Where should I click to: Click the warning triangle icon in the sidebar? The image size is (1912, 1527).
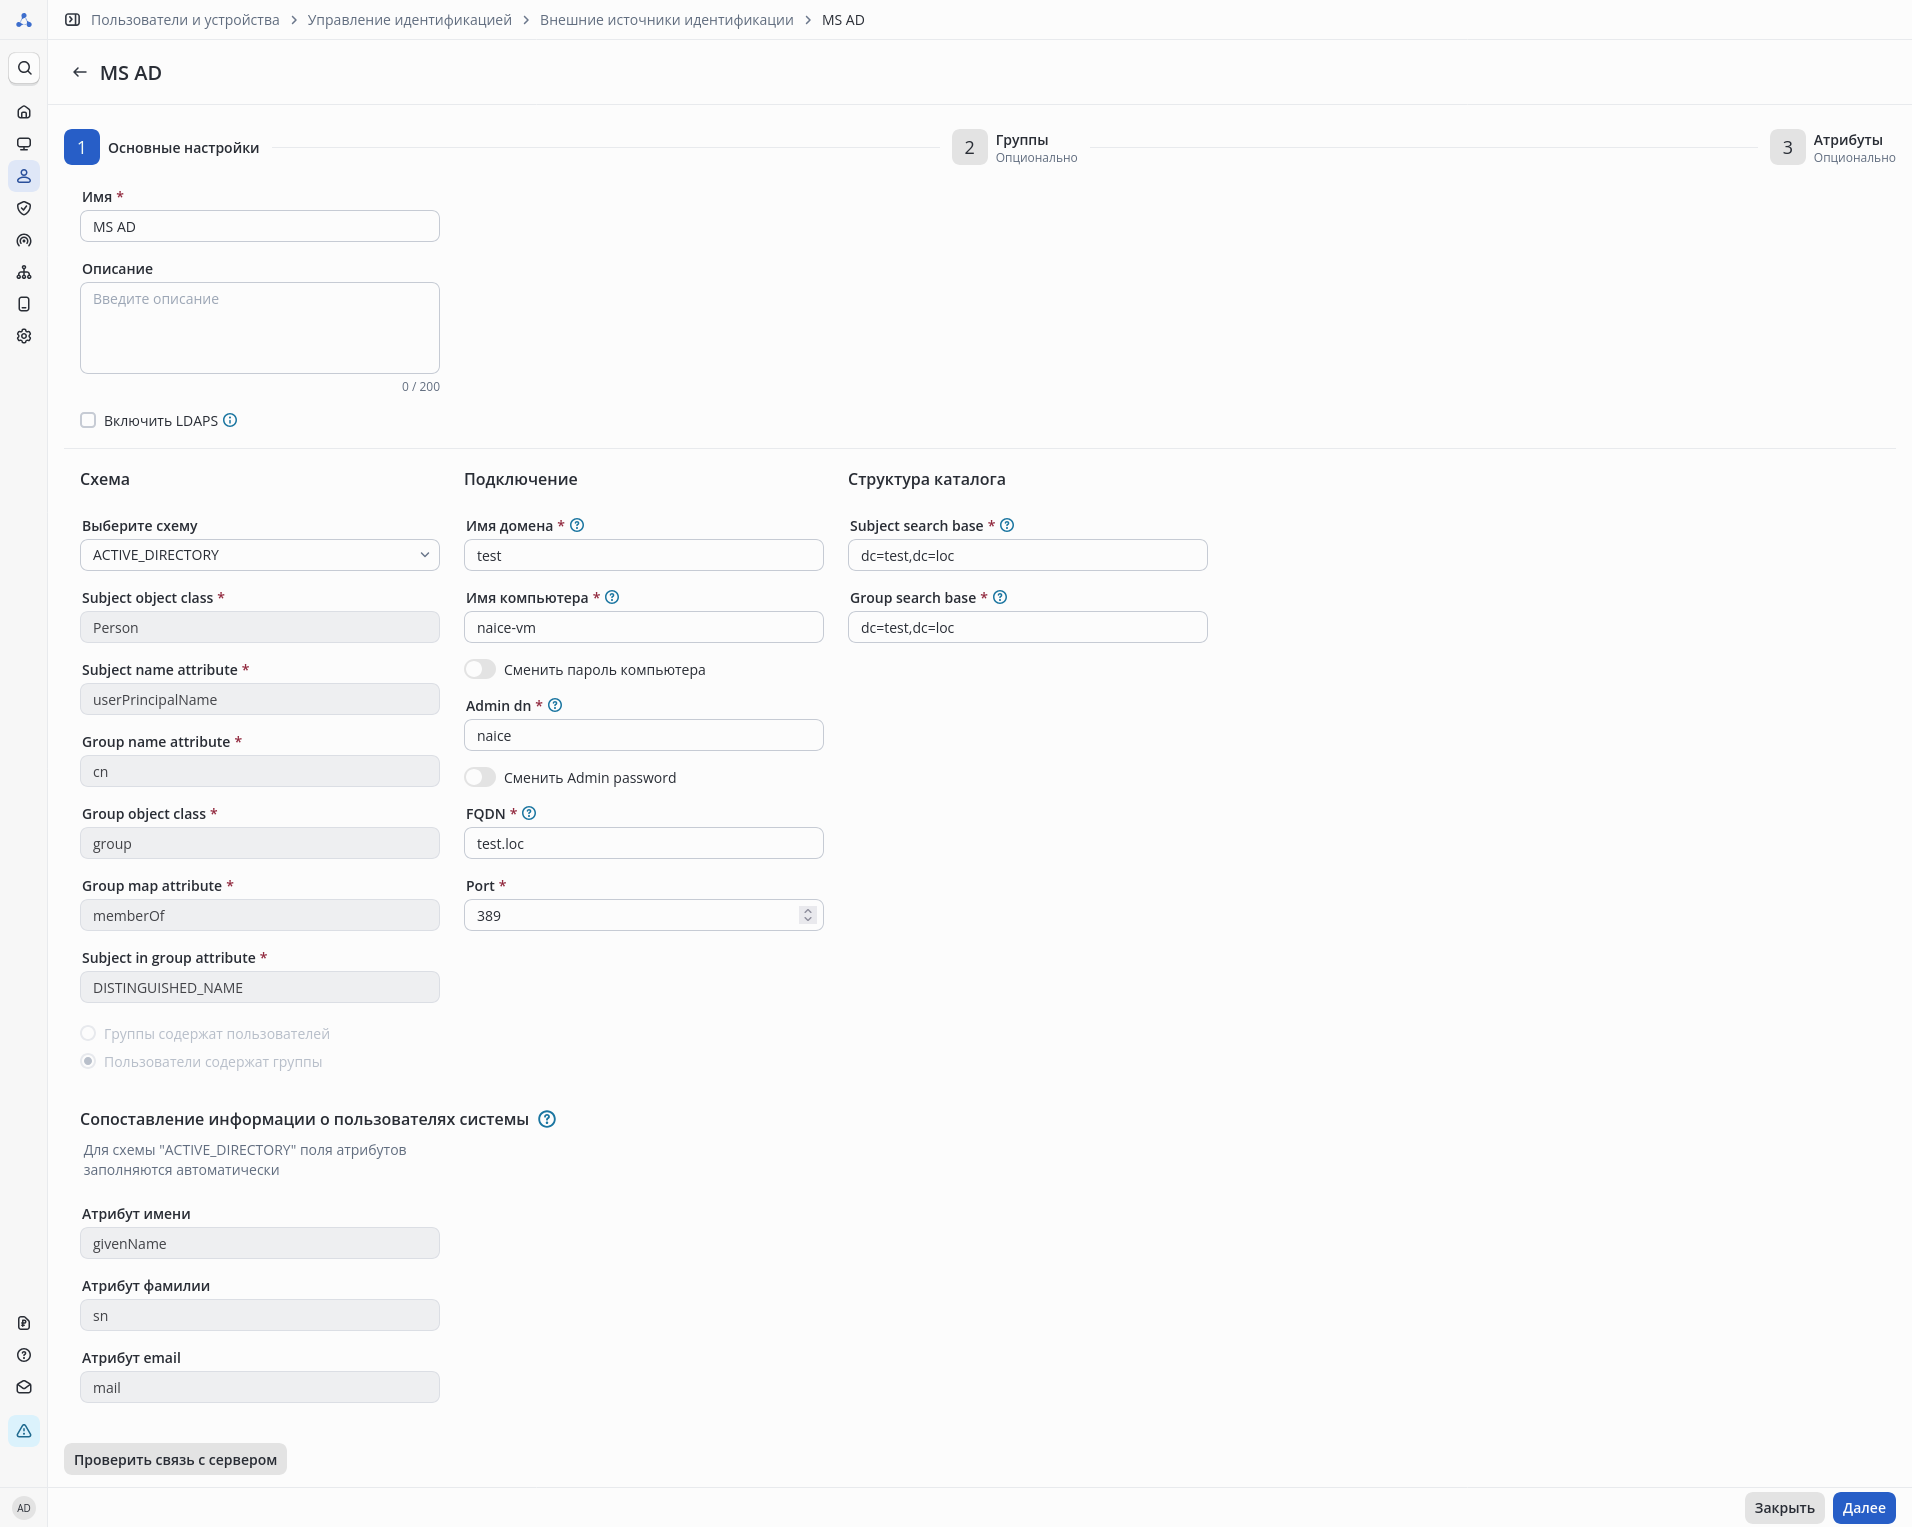click(24, 1431)
